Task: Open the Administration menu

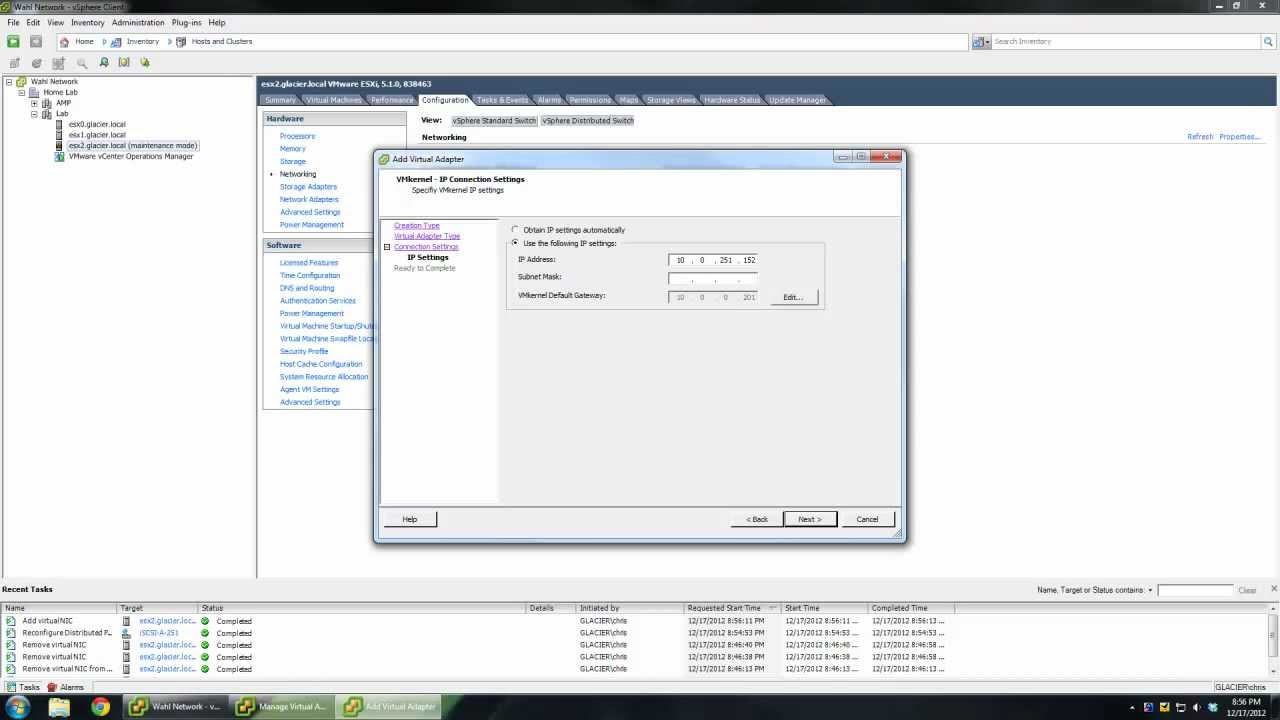Action: pyautogui.click(x=138, y=22)
